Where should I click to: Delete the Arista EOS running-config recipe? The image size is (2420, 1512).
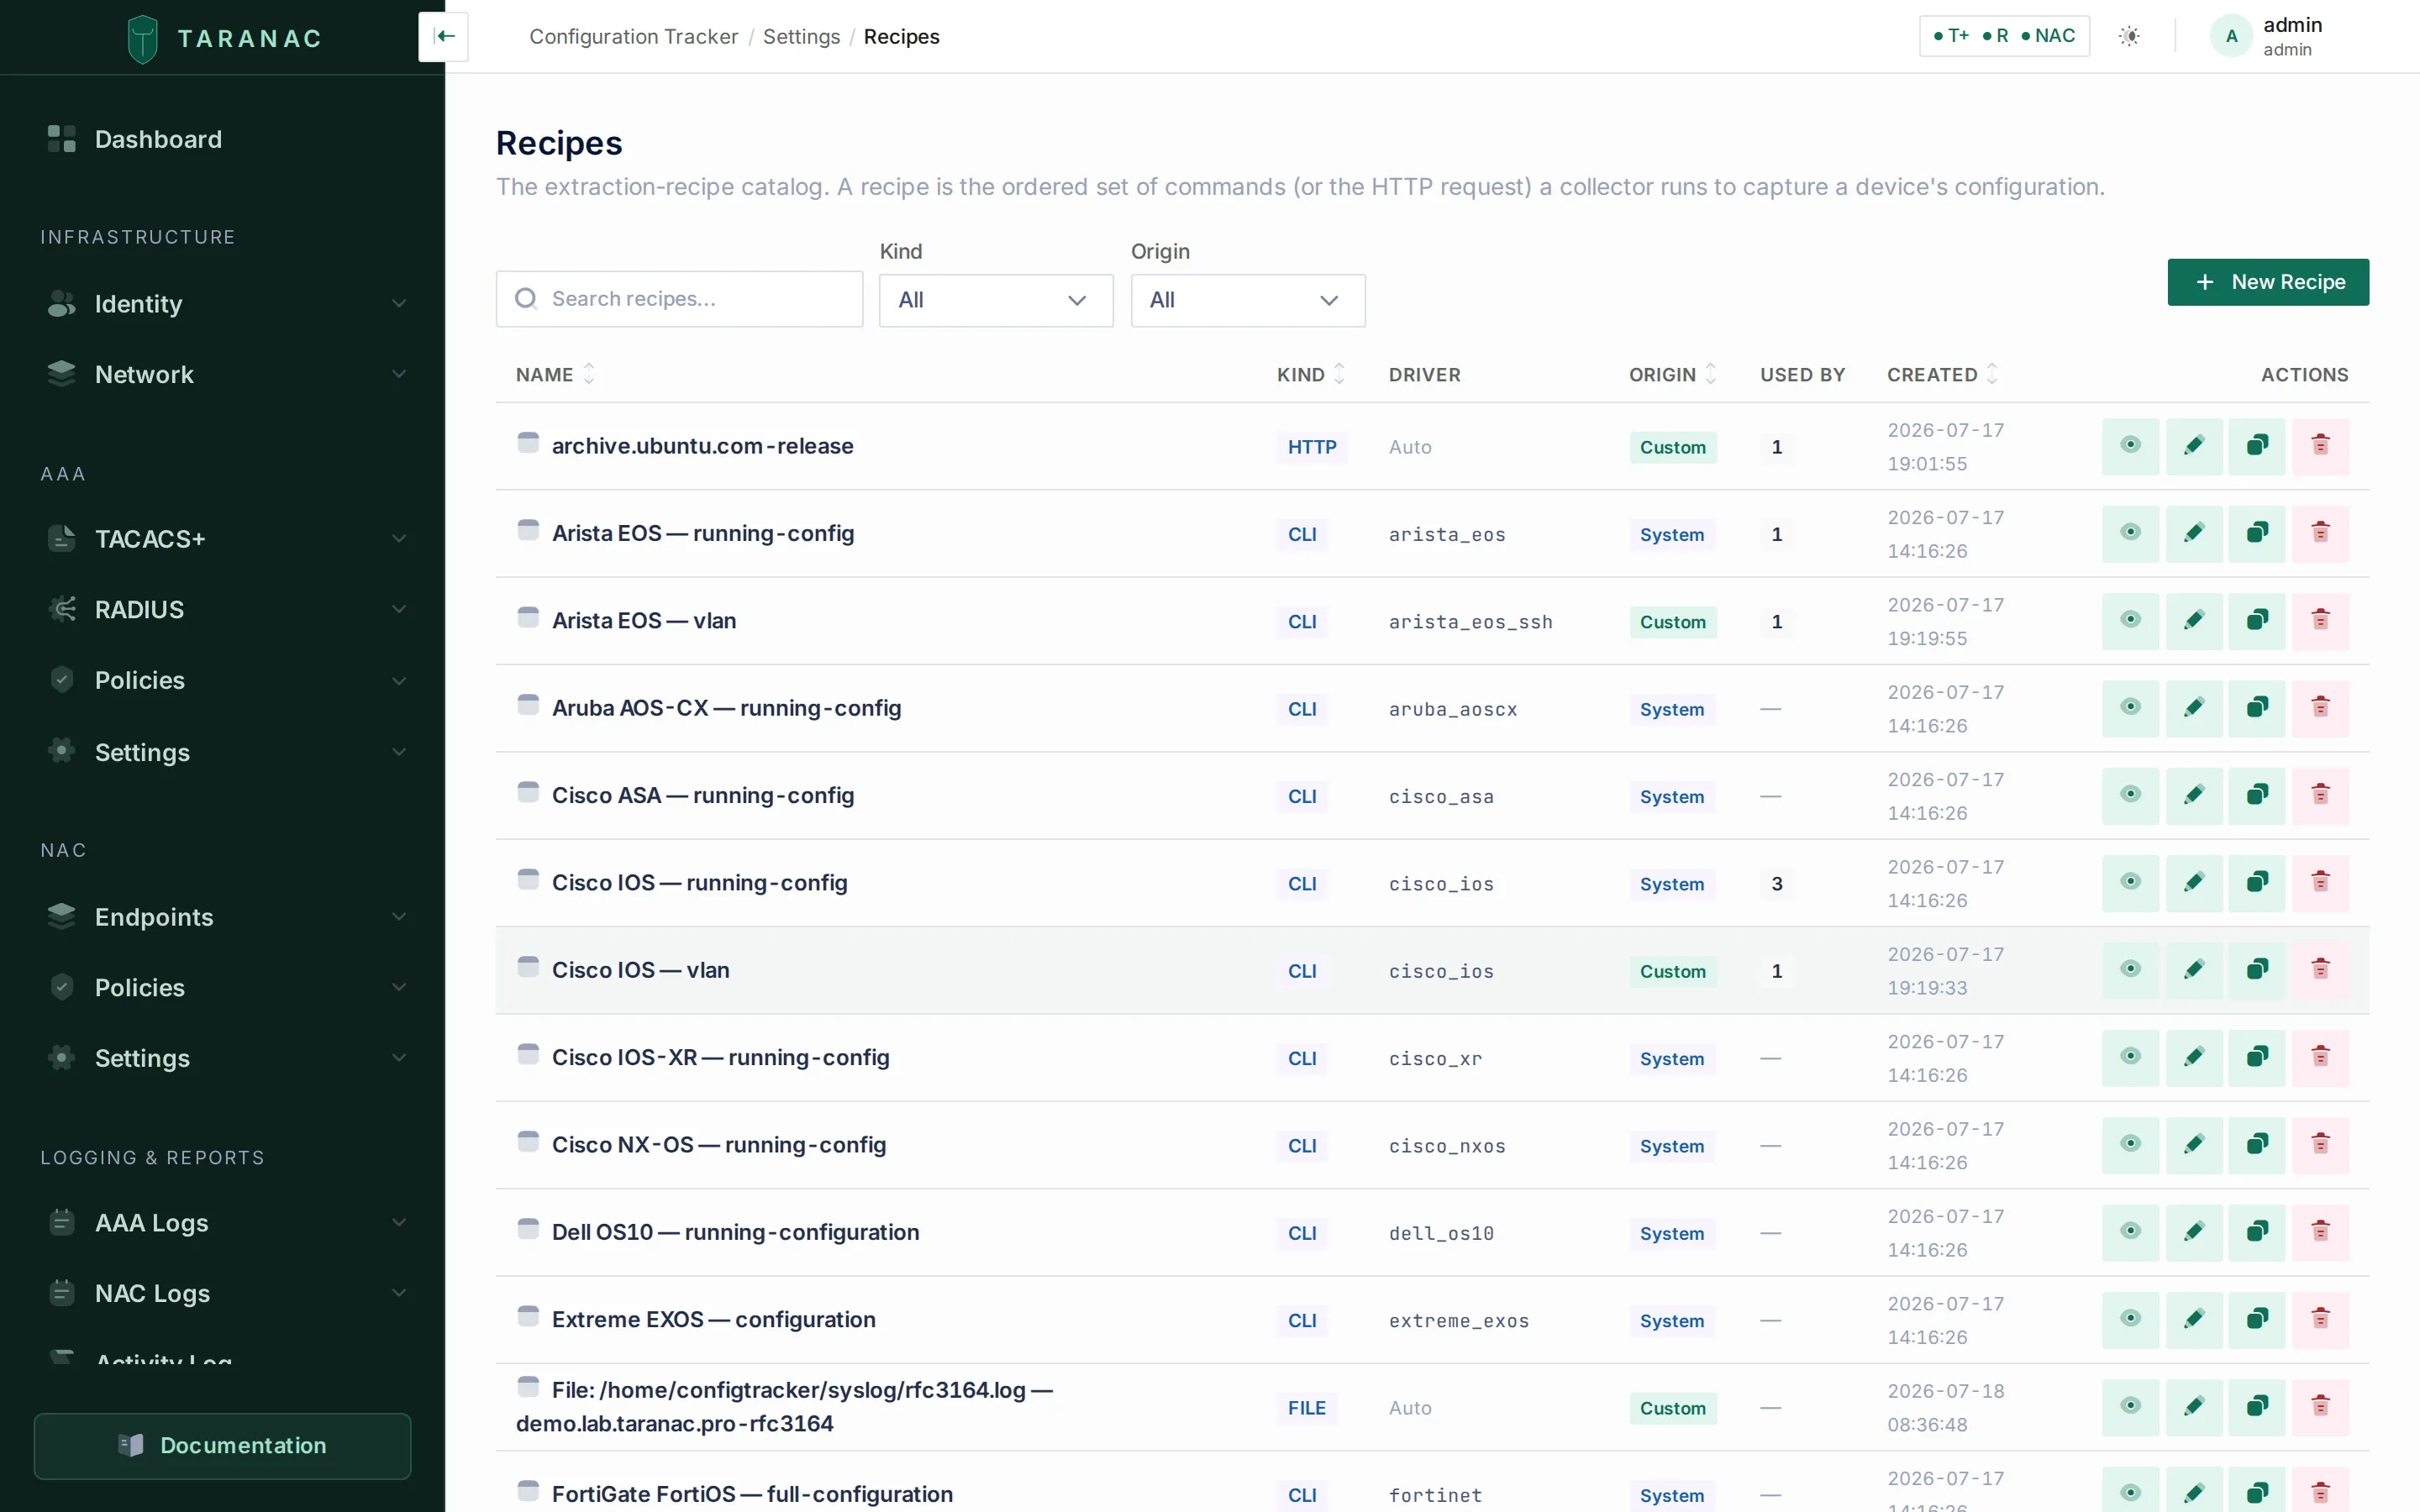pos(2320,533)
